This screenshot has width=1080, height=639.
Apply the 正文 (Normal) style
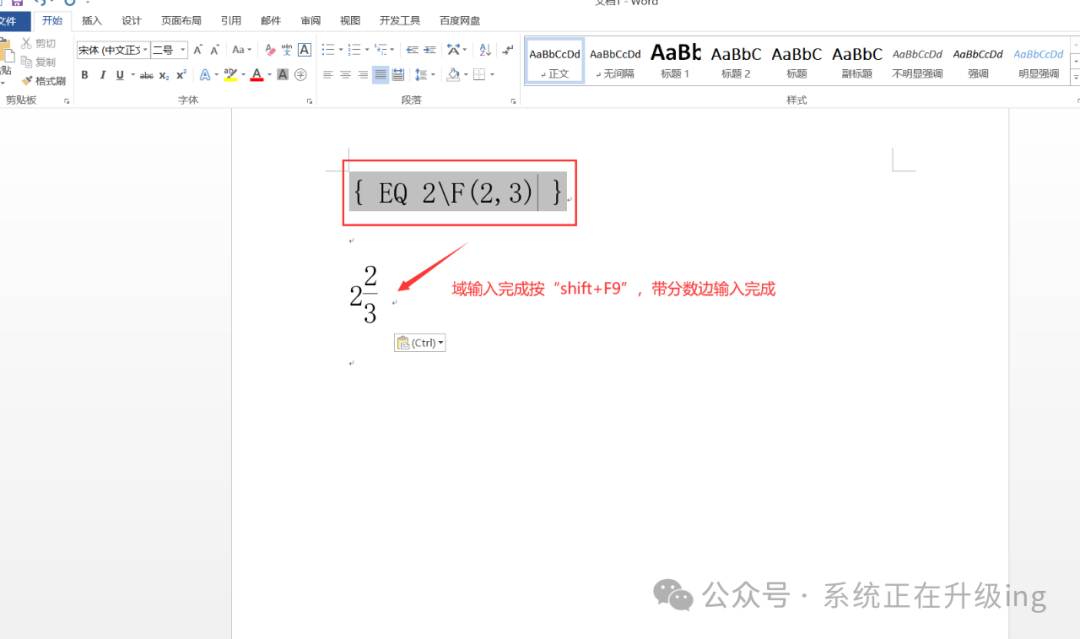(x=554, y=61)
